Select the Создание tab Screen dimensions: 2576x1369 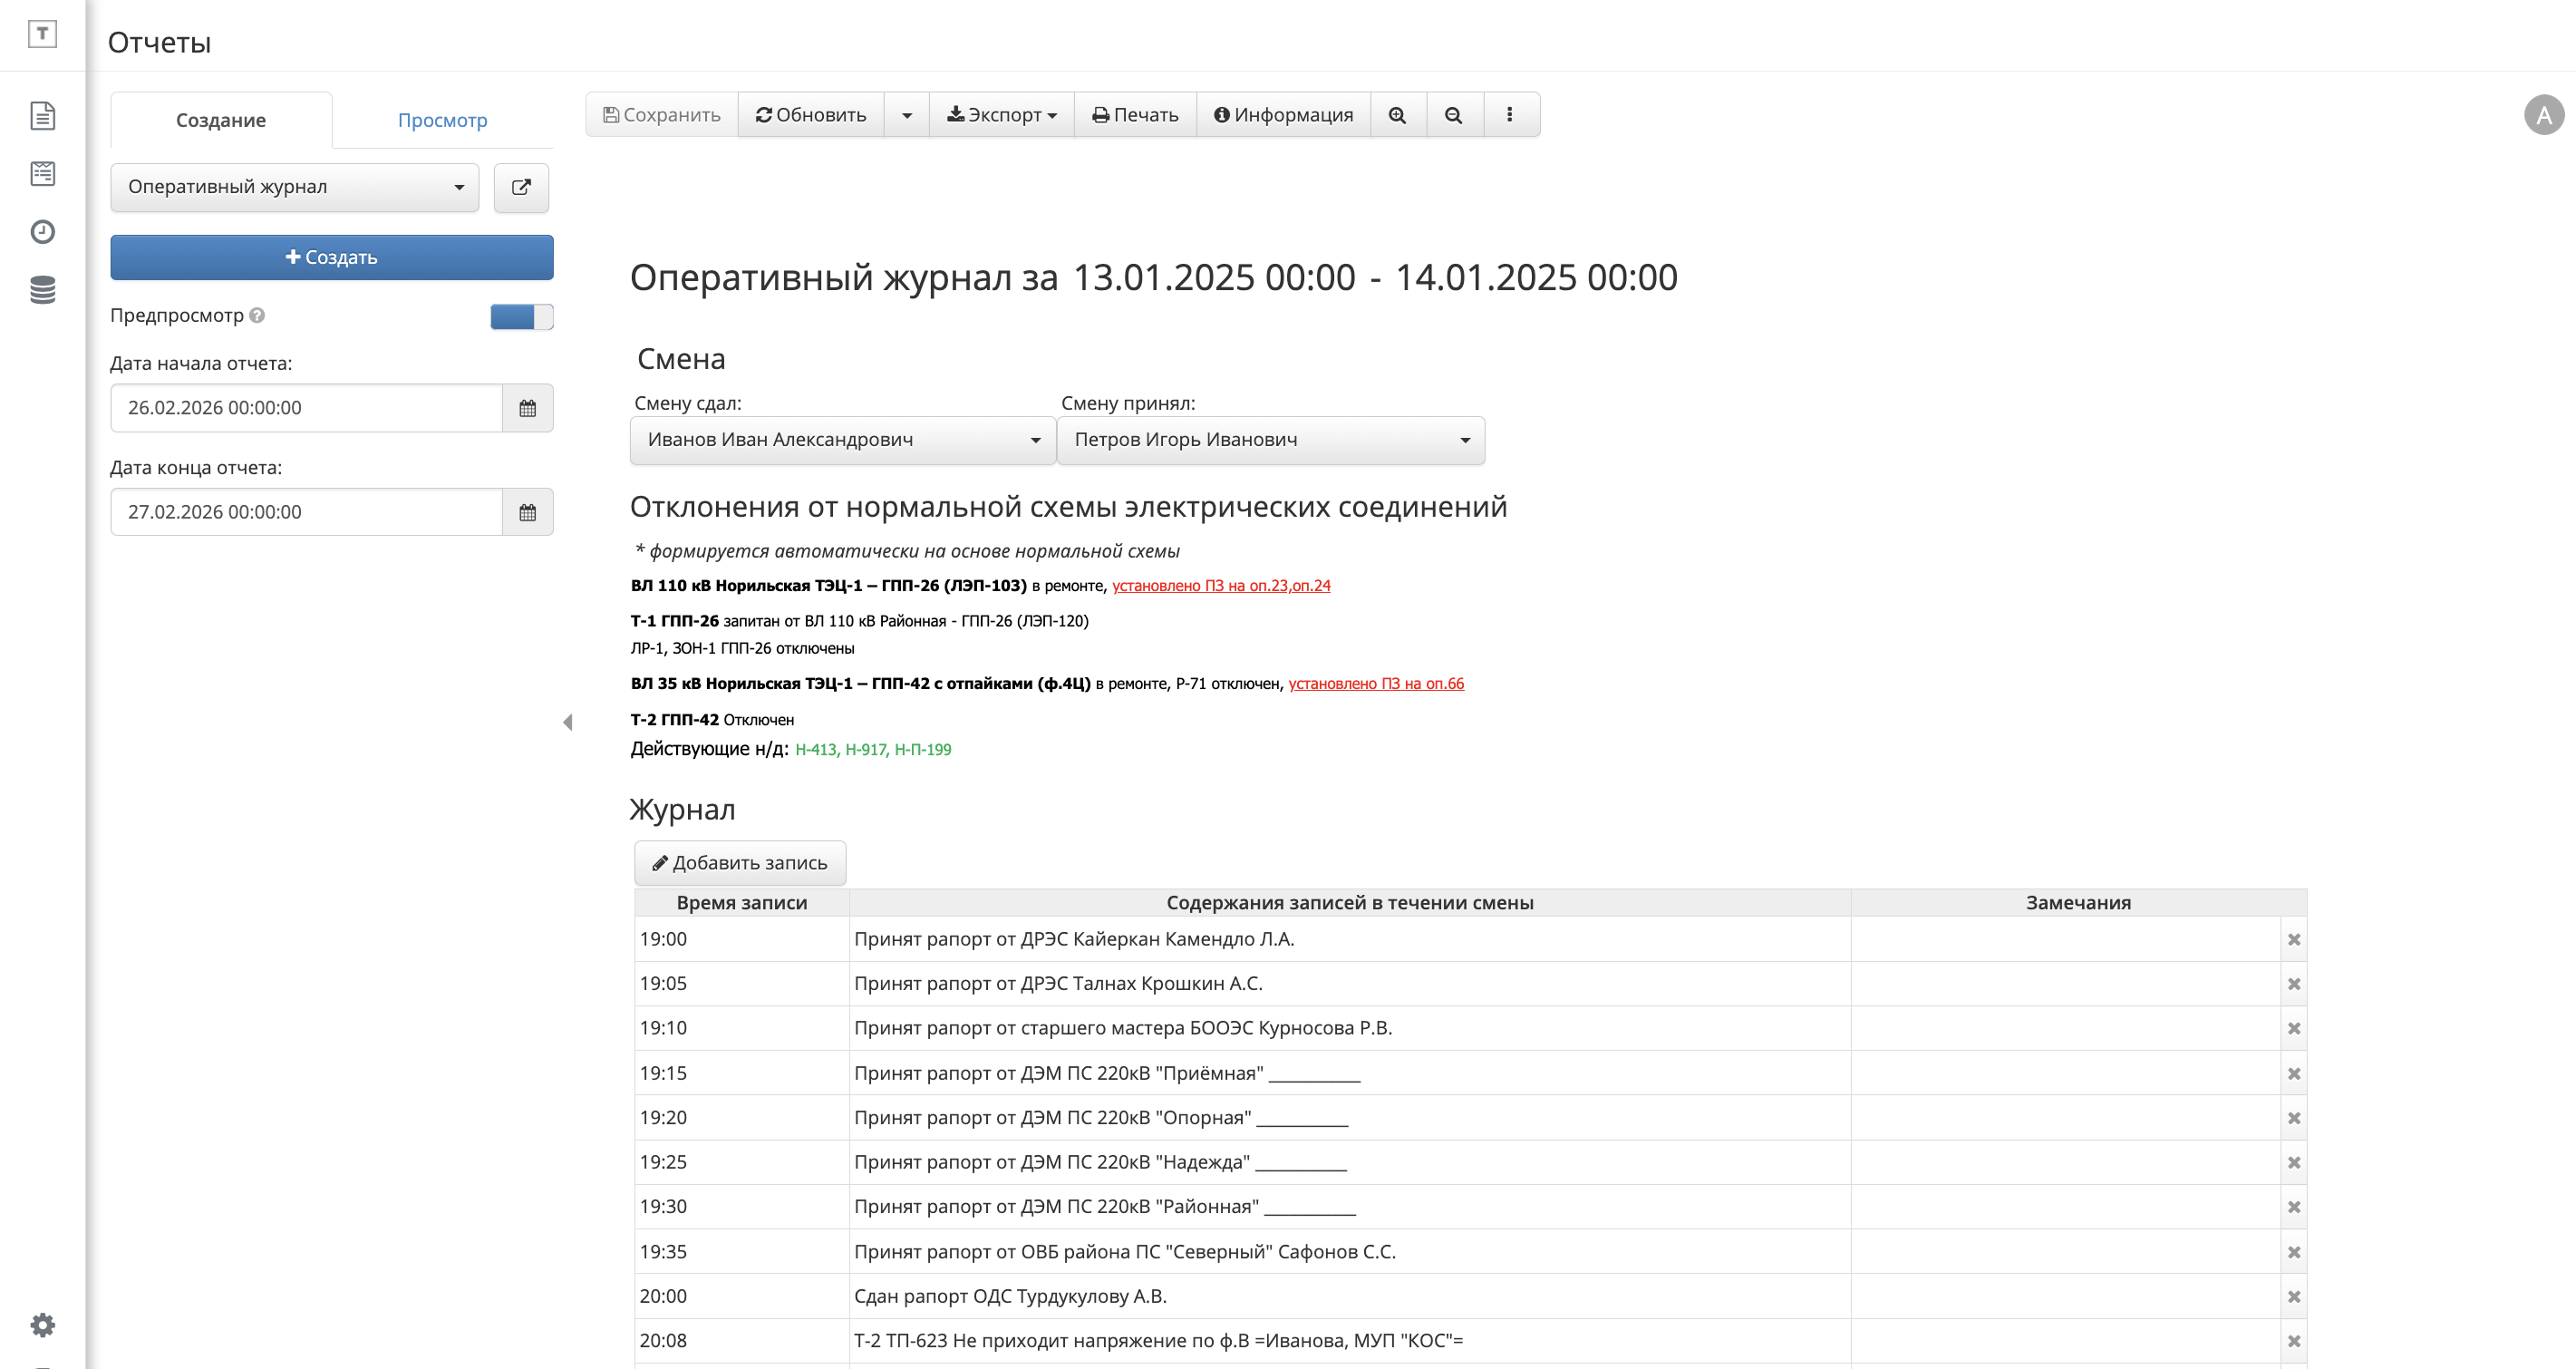point(221,120)
